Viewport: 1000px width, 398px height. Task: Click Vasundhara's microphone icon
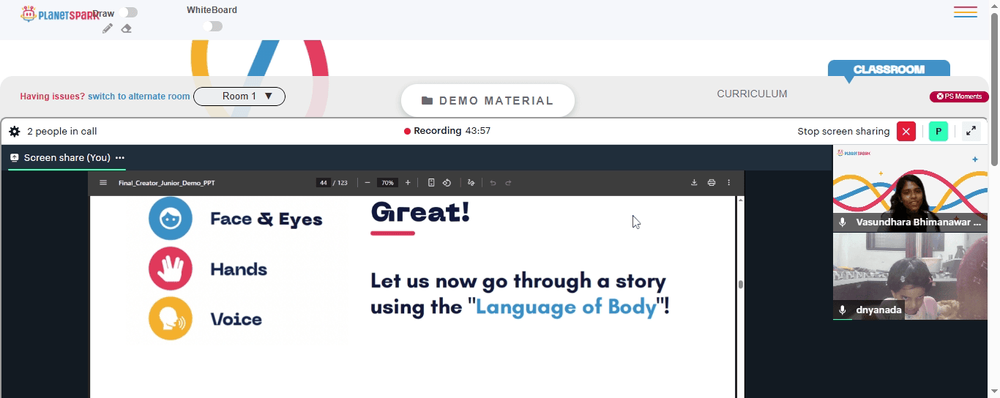coord(842,223)
